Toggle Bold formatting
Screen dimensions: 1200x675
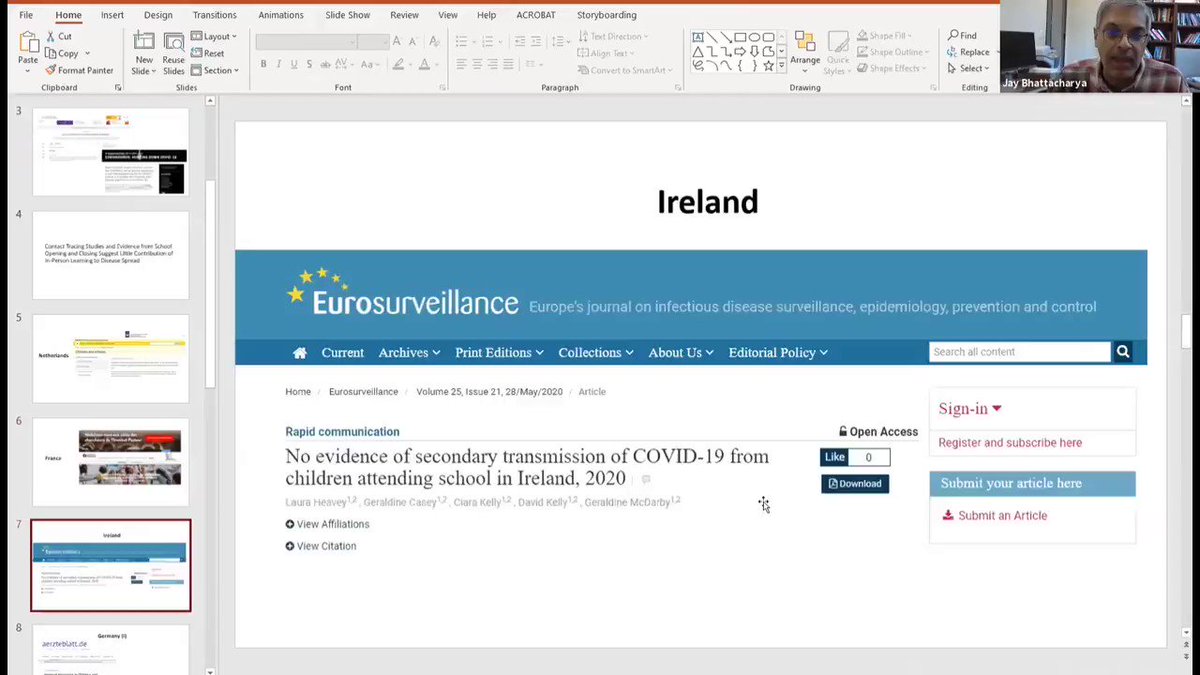pos(264,64)
